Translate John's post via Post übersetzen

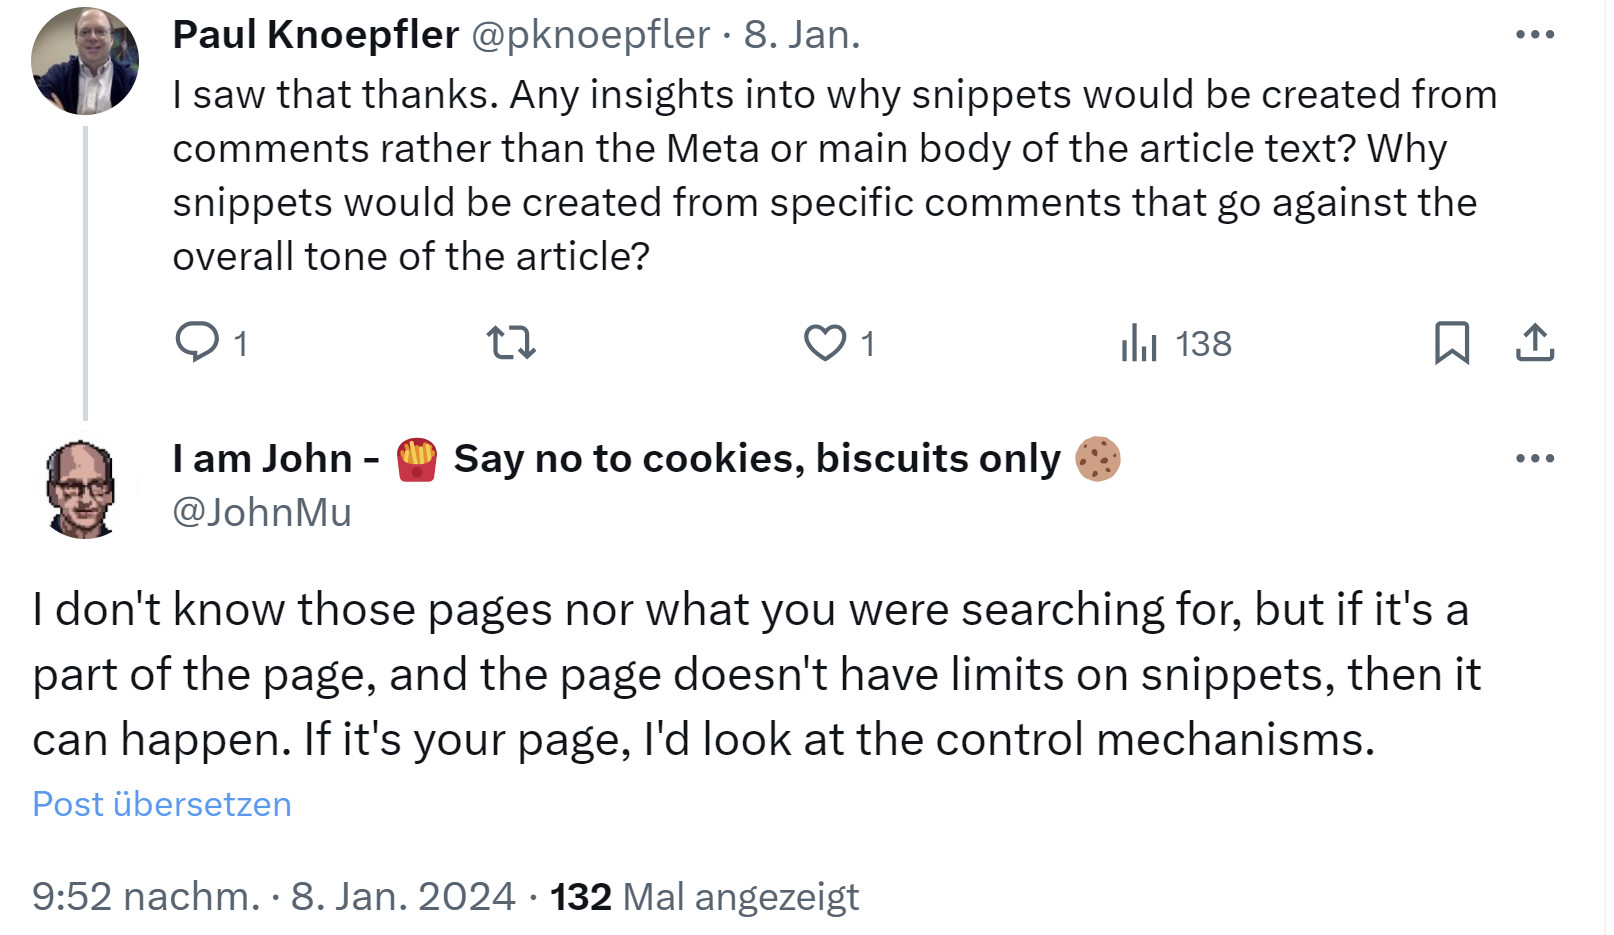coord(162,803)
